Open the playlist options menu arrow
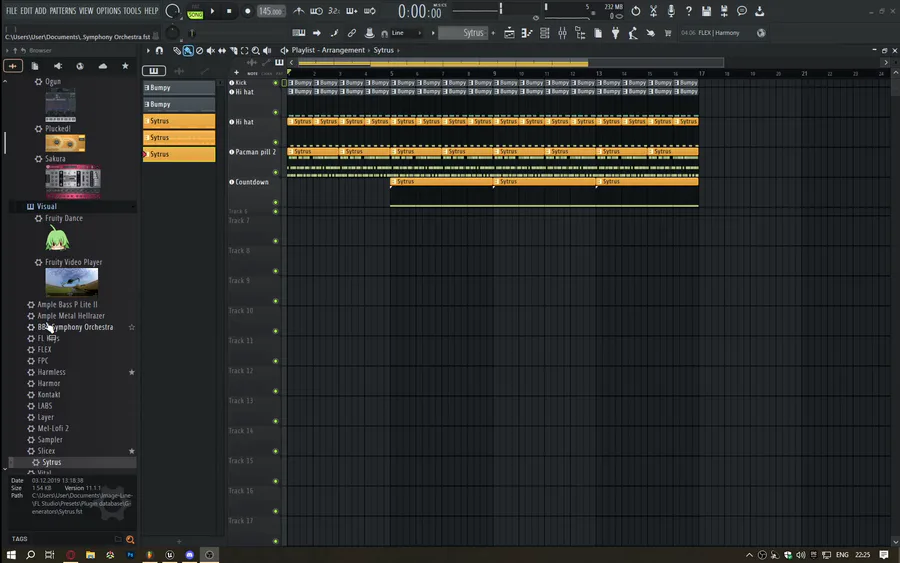 (148, 51)
